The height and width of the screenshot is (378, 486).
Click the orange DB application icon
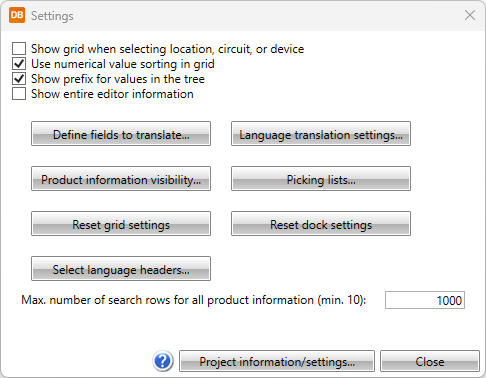(17, 15)
